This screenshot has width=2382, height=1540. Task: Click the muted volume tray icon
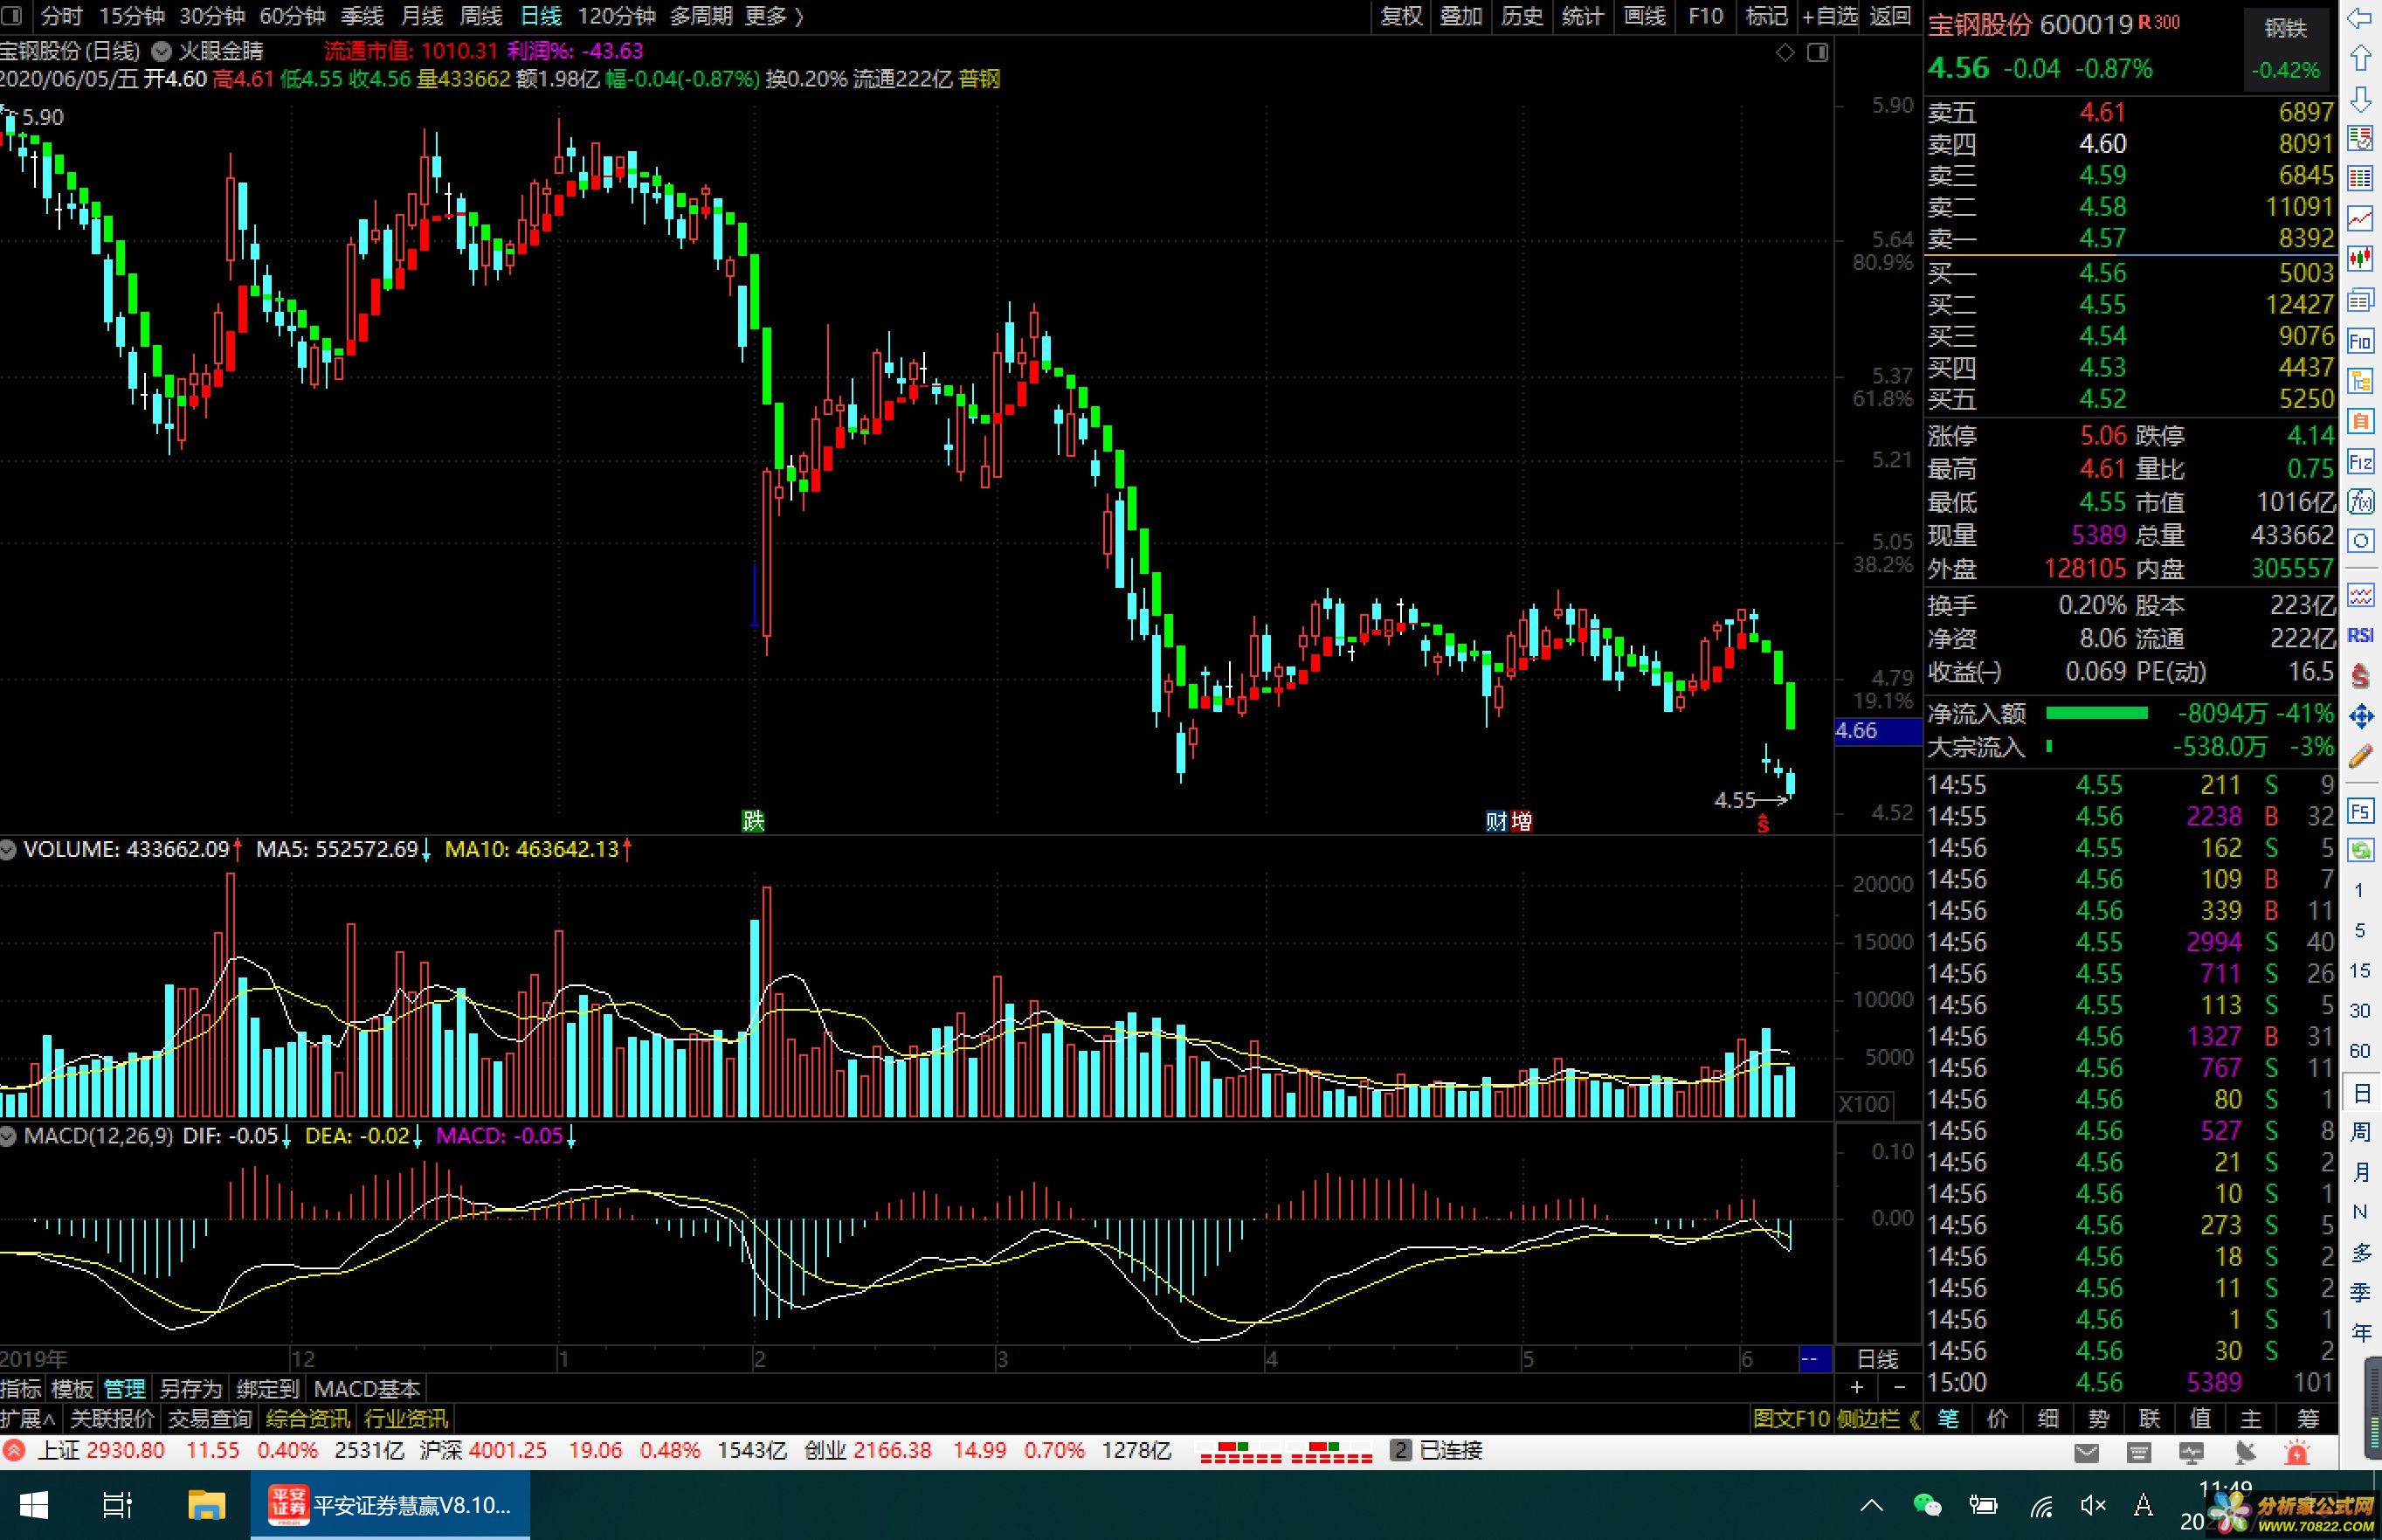click(2092, 1505)
